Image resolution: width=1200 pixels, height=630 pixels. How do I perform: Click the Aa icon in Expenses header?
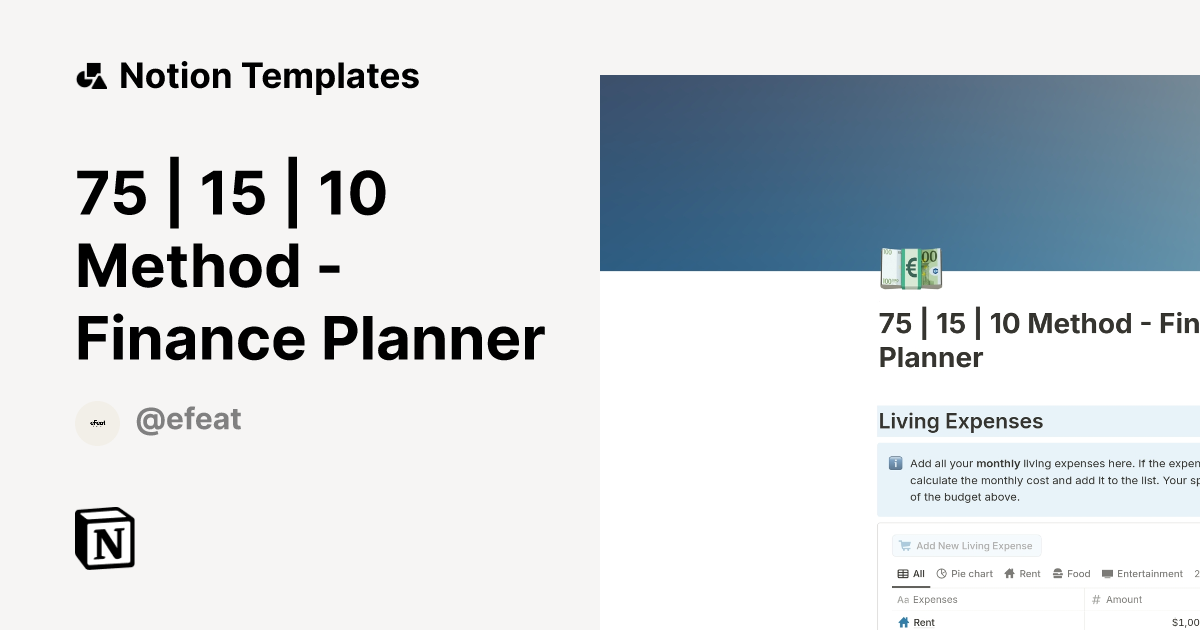coord(903,599)
